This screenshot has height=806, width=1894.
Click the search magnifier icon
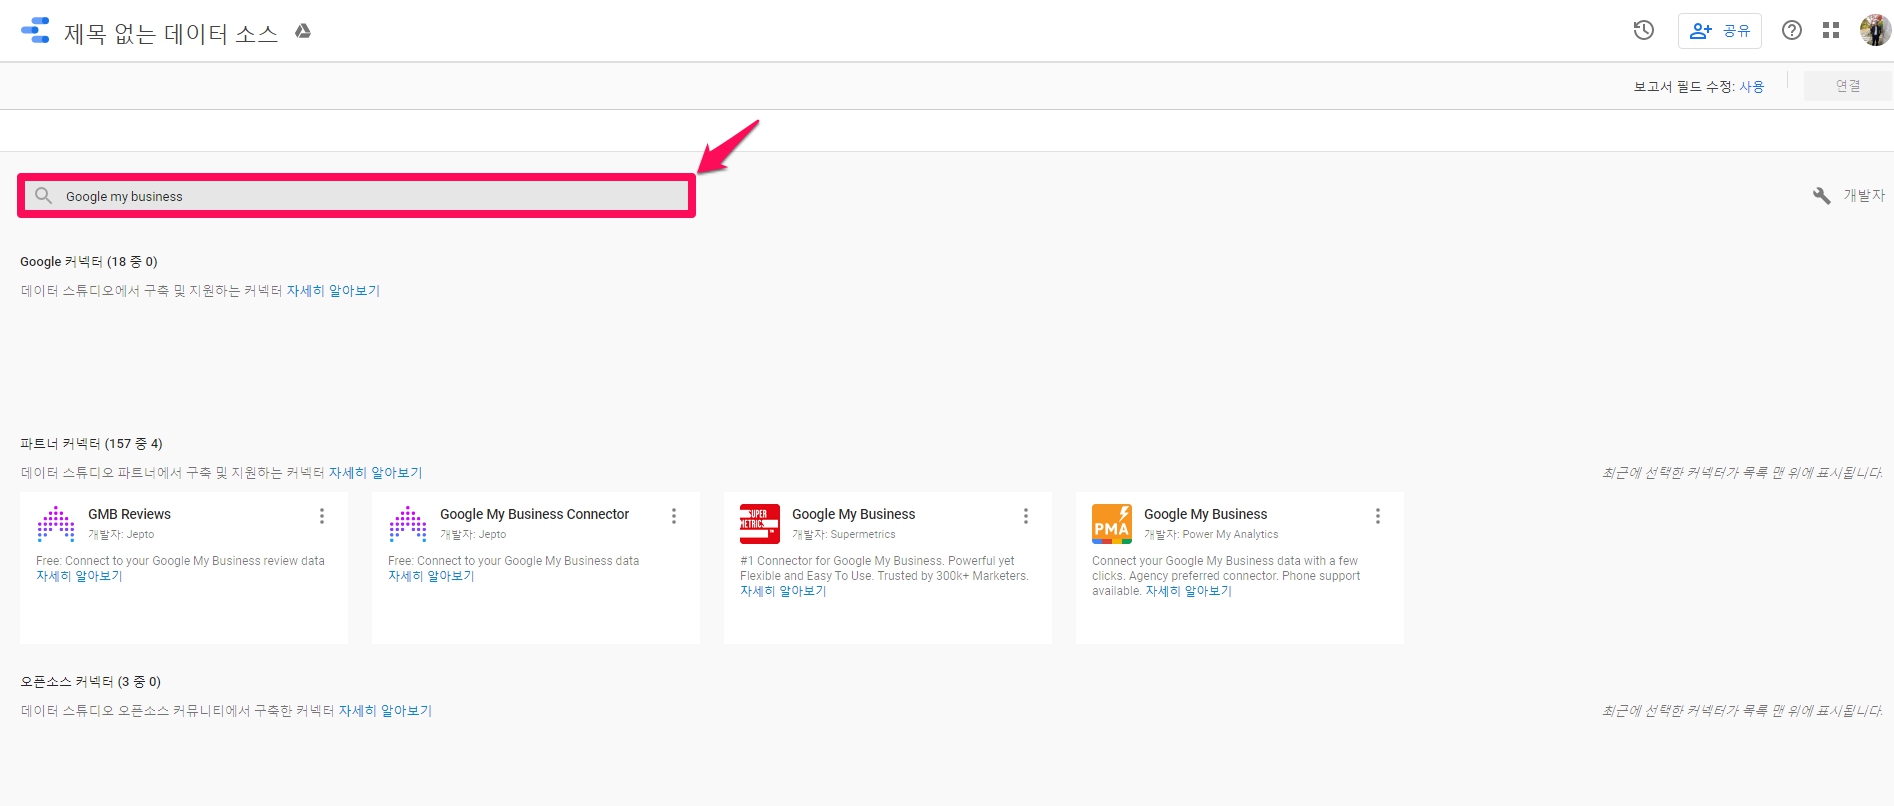[x=43, y=196]
